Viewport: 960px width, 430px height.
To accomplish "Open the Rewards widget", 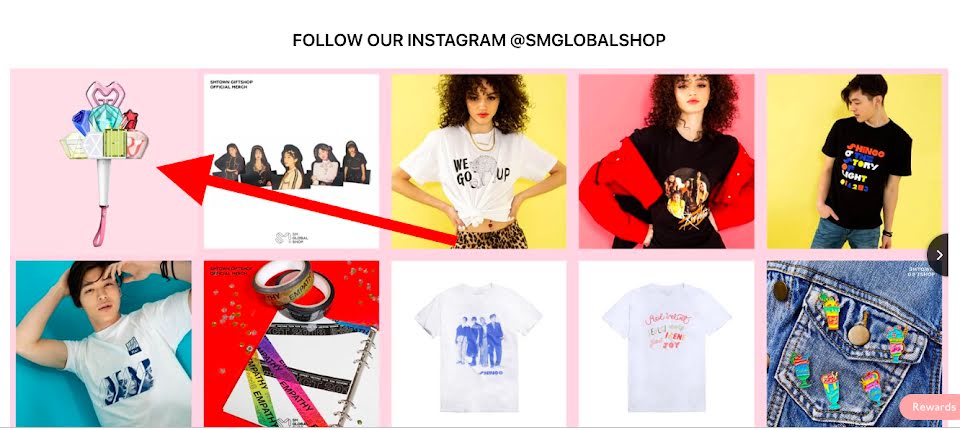I will (x=931, y=407).
